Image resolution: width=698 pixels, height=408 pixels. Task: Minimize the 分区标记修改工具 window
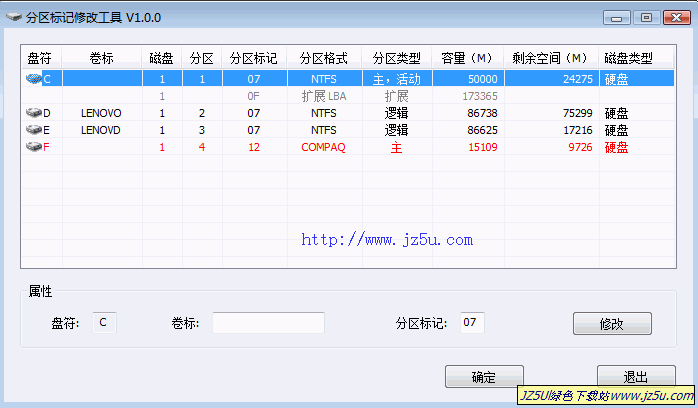coord(617,18)
